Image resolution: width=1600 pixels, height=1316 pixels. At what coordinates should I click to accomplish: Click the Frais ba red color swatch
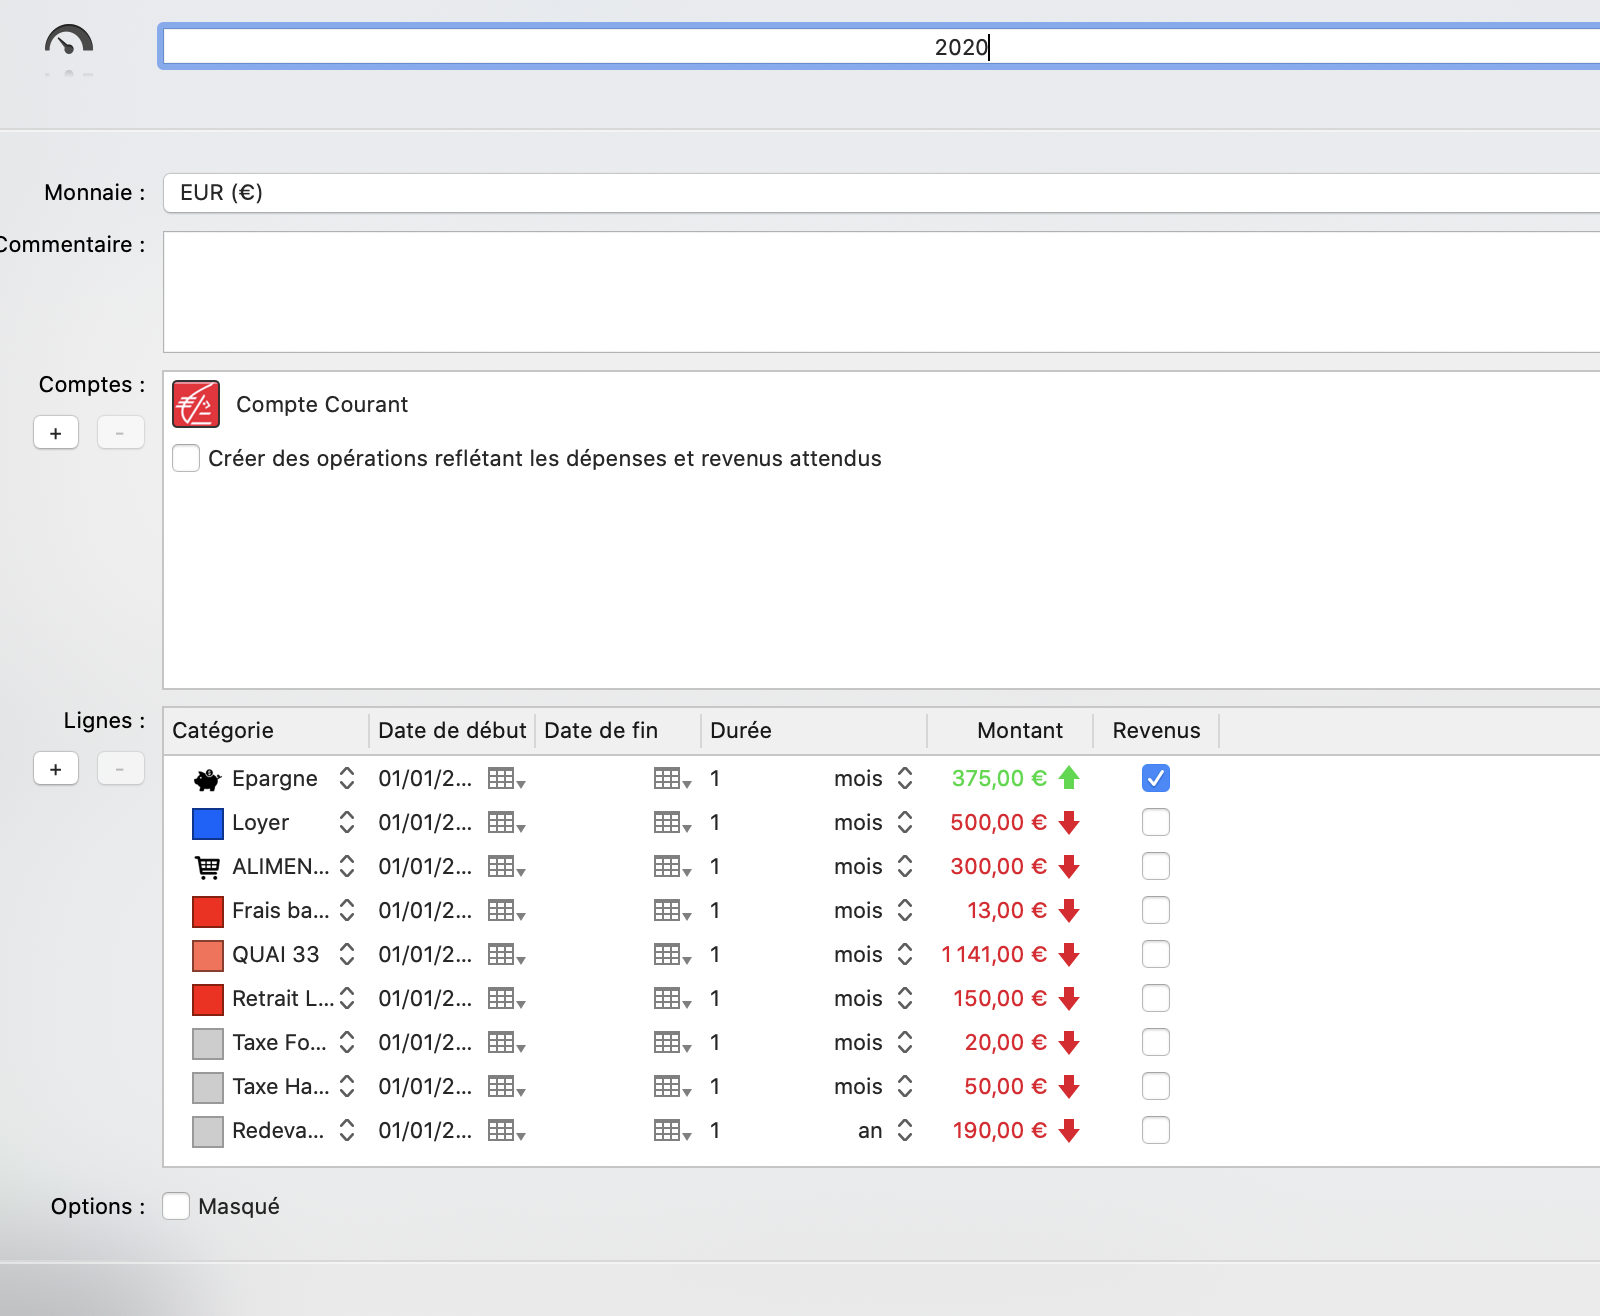pyautogui.click(x=207, y=911)
